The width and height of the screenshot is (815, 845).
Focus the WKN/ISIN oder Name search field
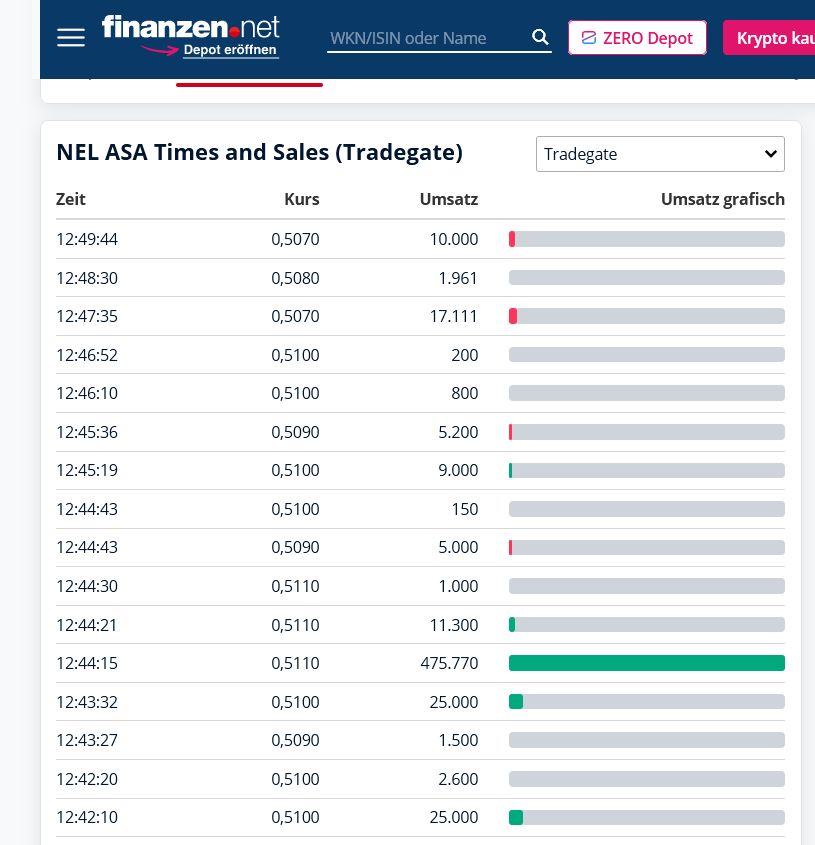point(425,38)
